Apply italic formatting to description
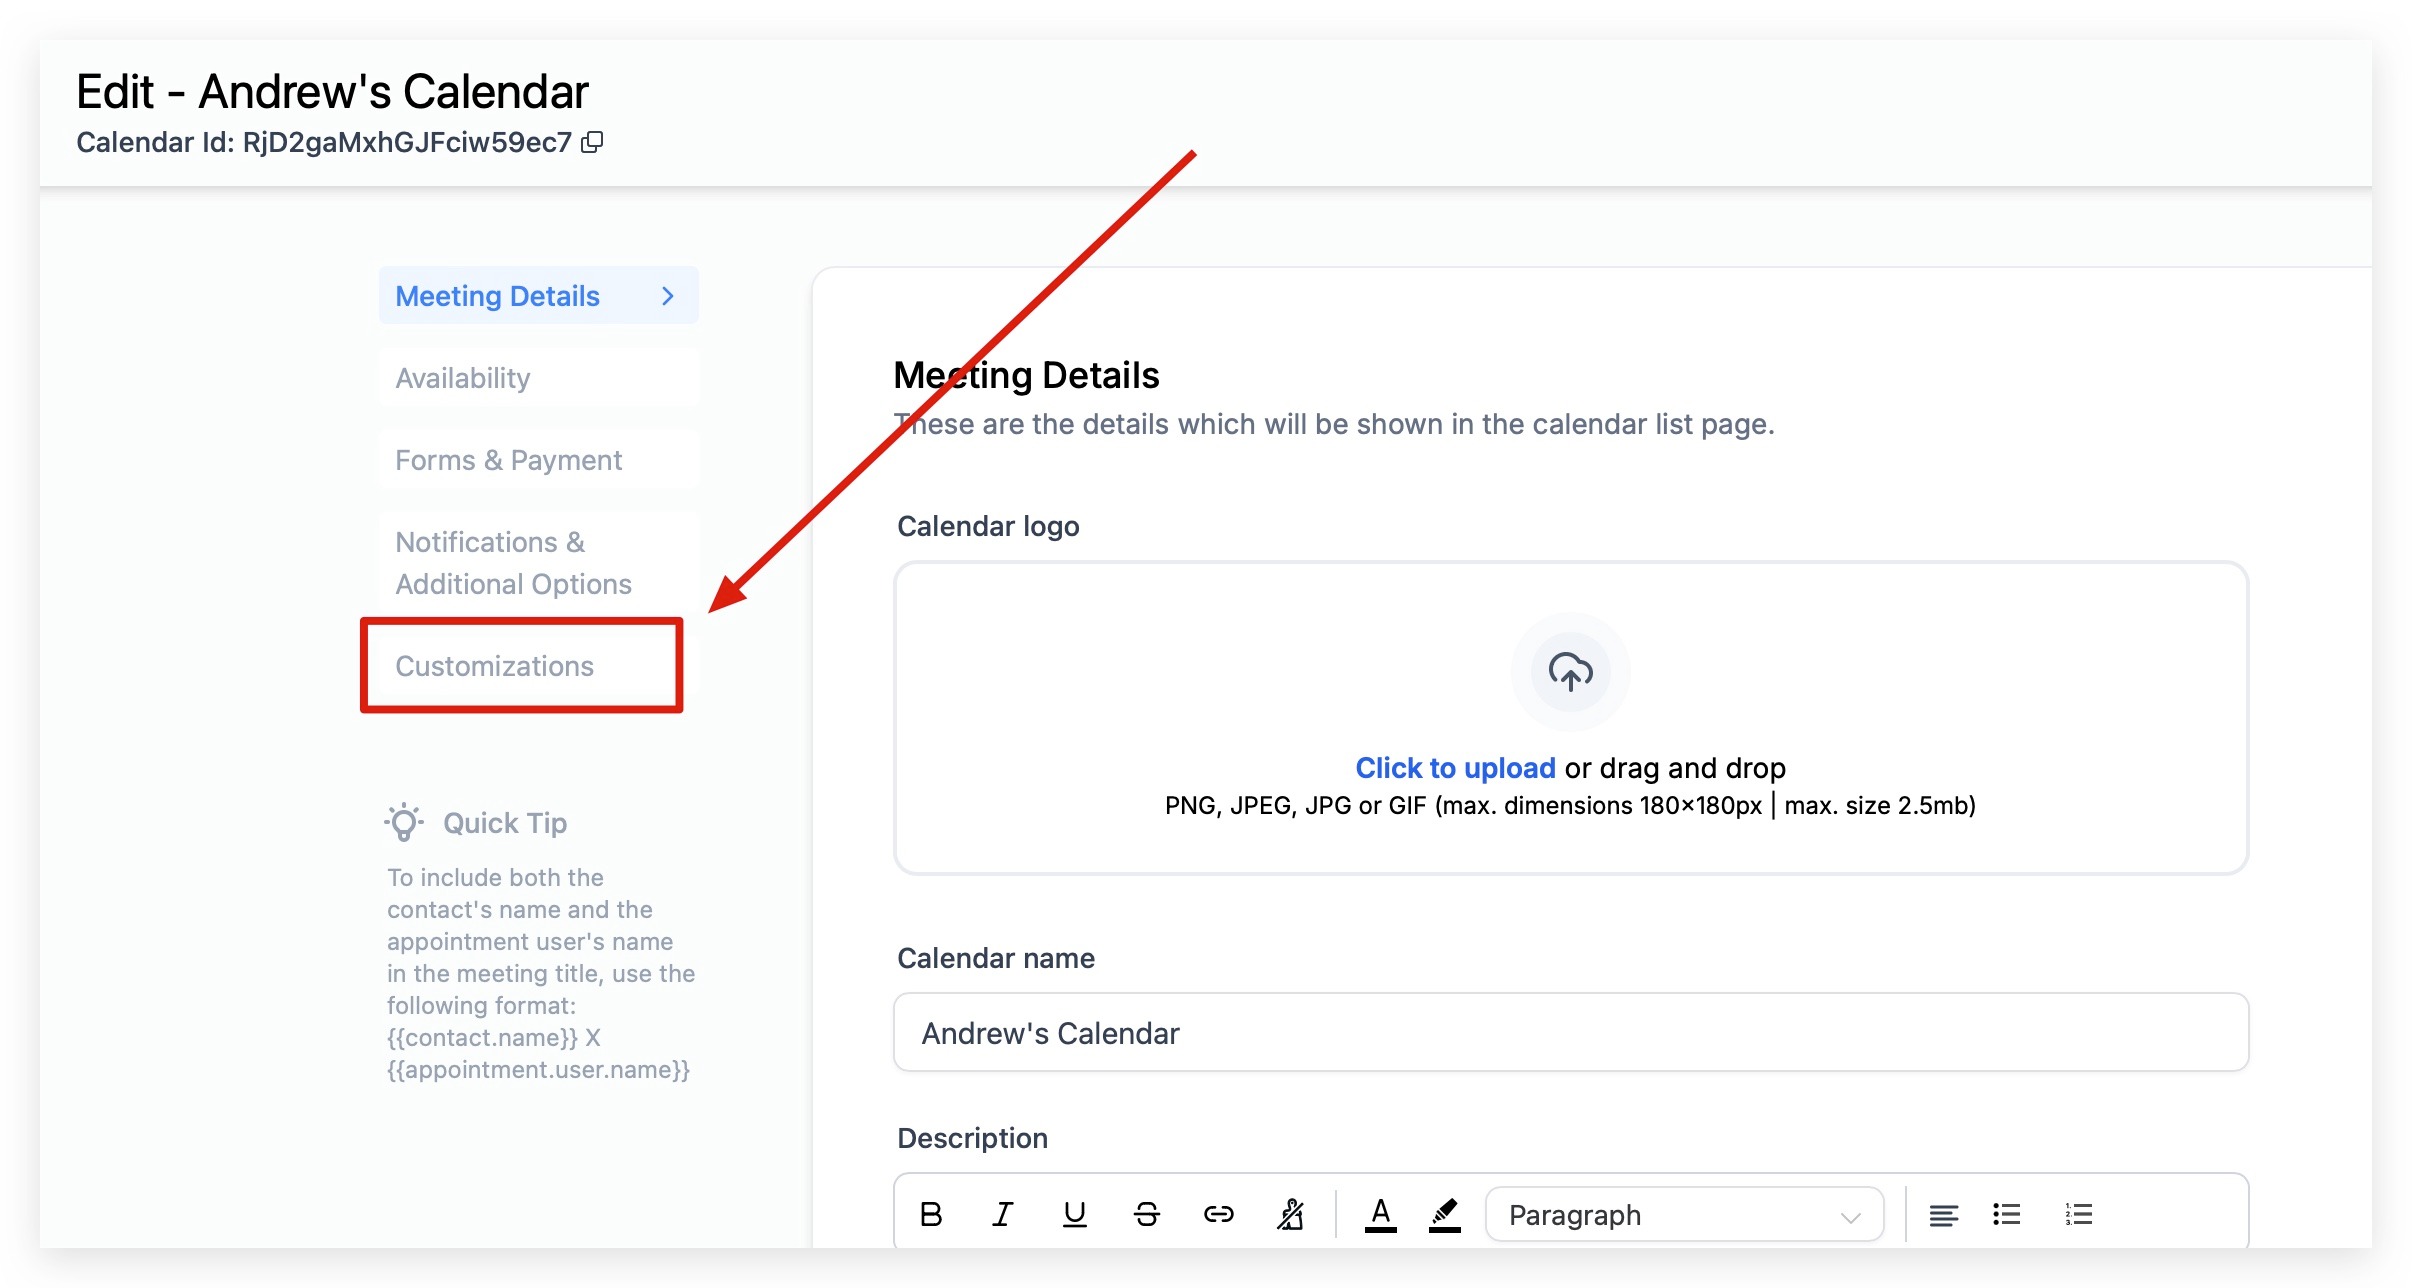Screen dimensions: 2412x1288 coord(1002,1214)
